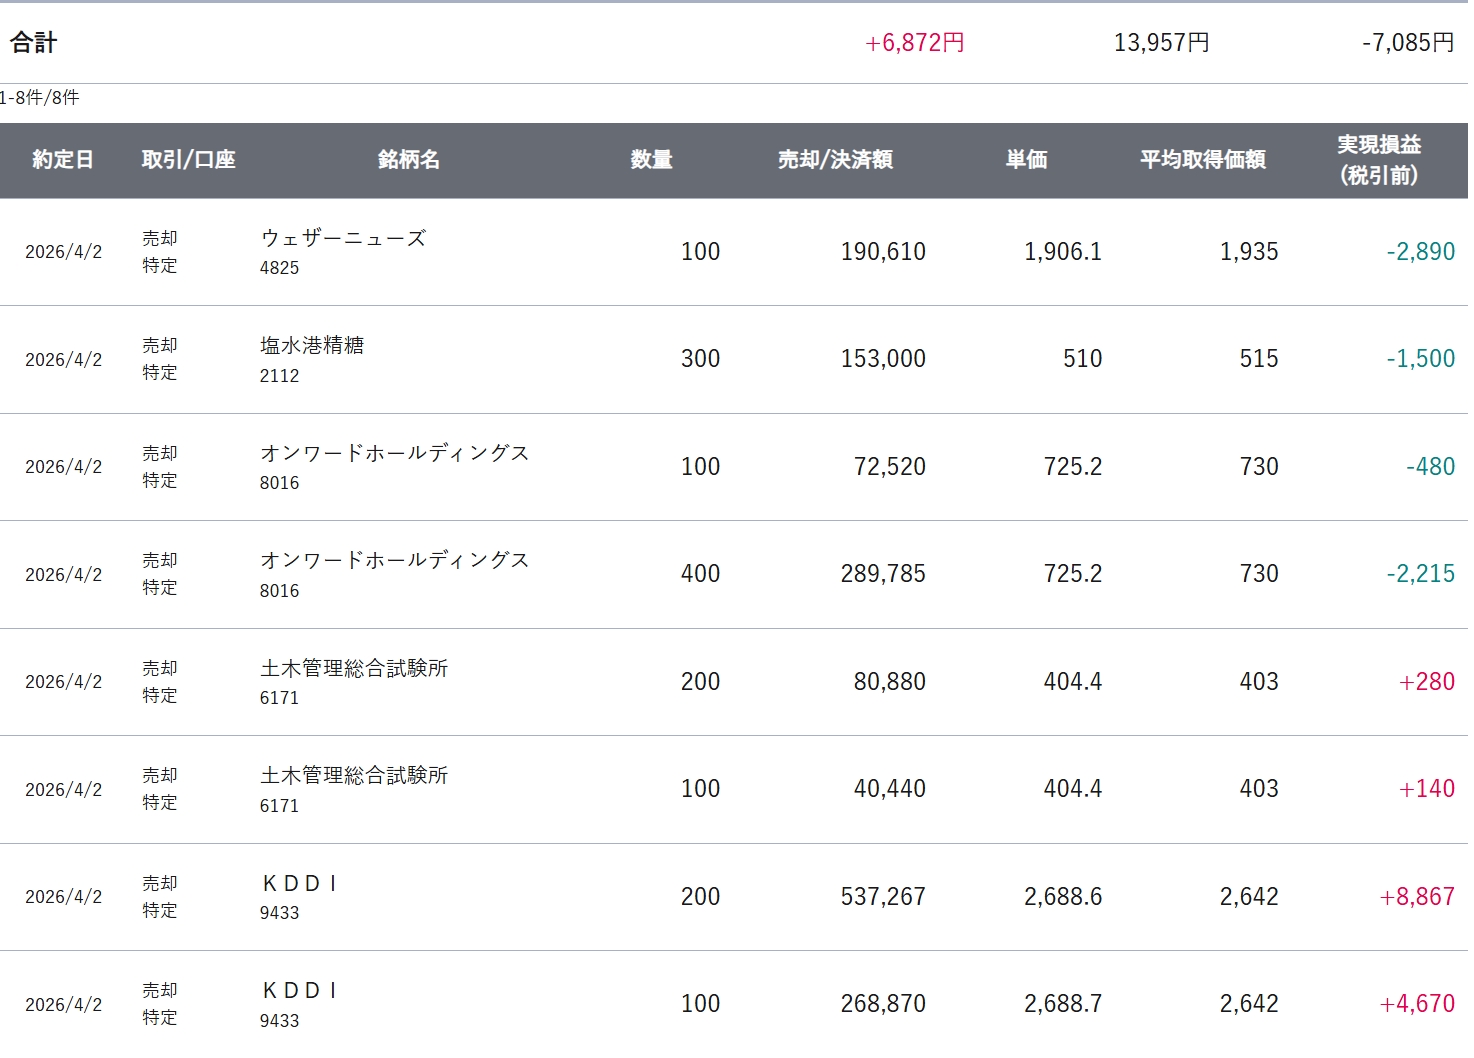Select the KDDI row with +4,670 profit
Image resolution: width=1474 pixels, height=1058 pixels.
coord(299,991)
